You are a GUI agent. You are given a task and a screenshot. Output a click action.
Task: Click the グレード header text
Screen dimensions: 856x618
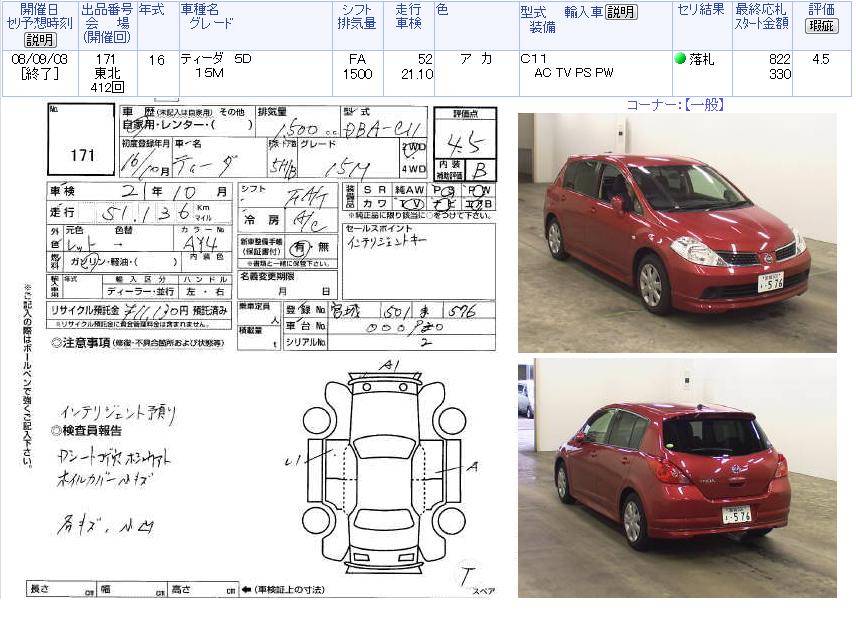211,23
